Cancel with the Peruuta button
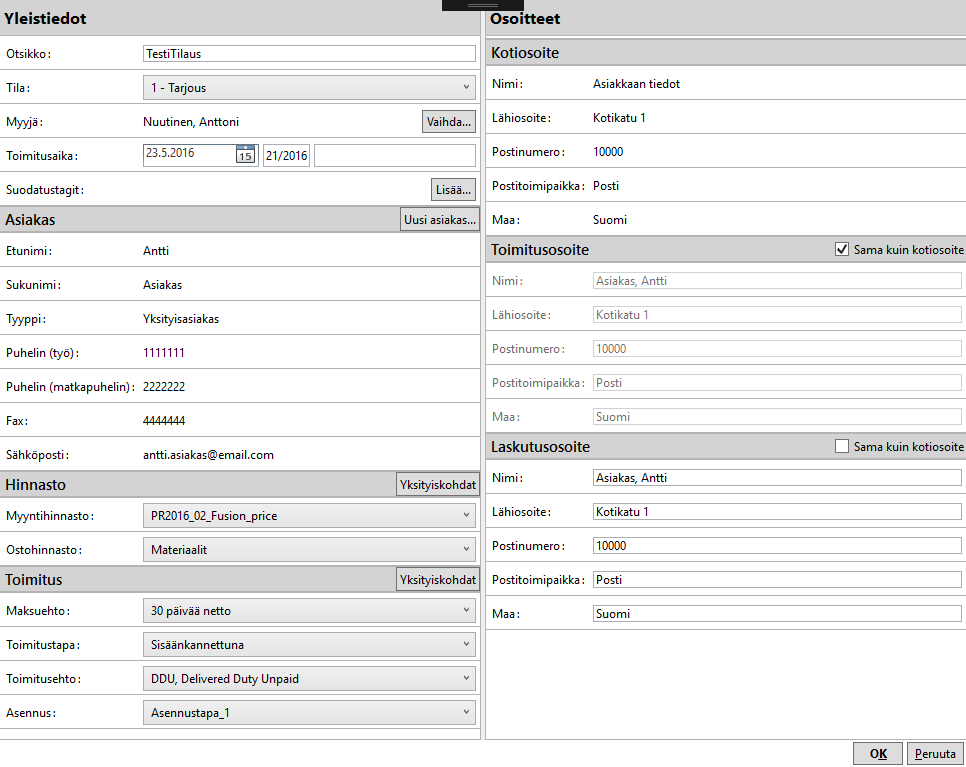The width and height of the screenshot is (966, 767). [935, 754]
